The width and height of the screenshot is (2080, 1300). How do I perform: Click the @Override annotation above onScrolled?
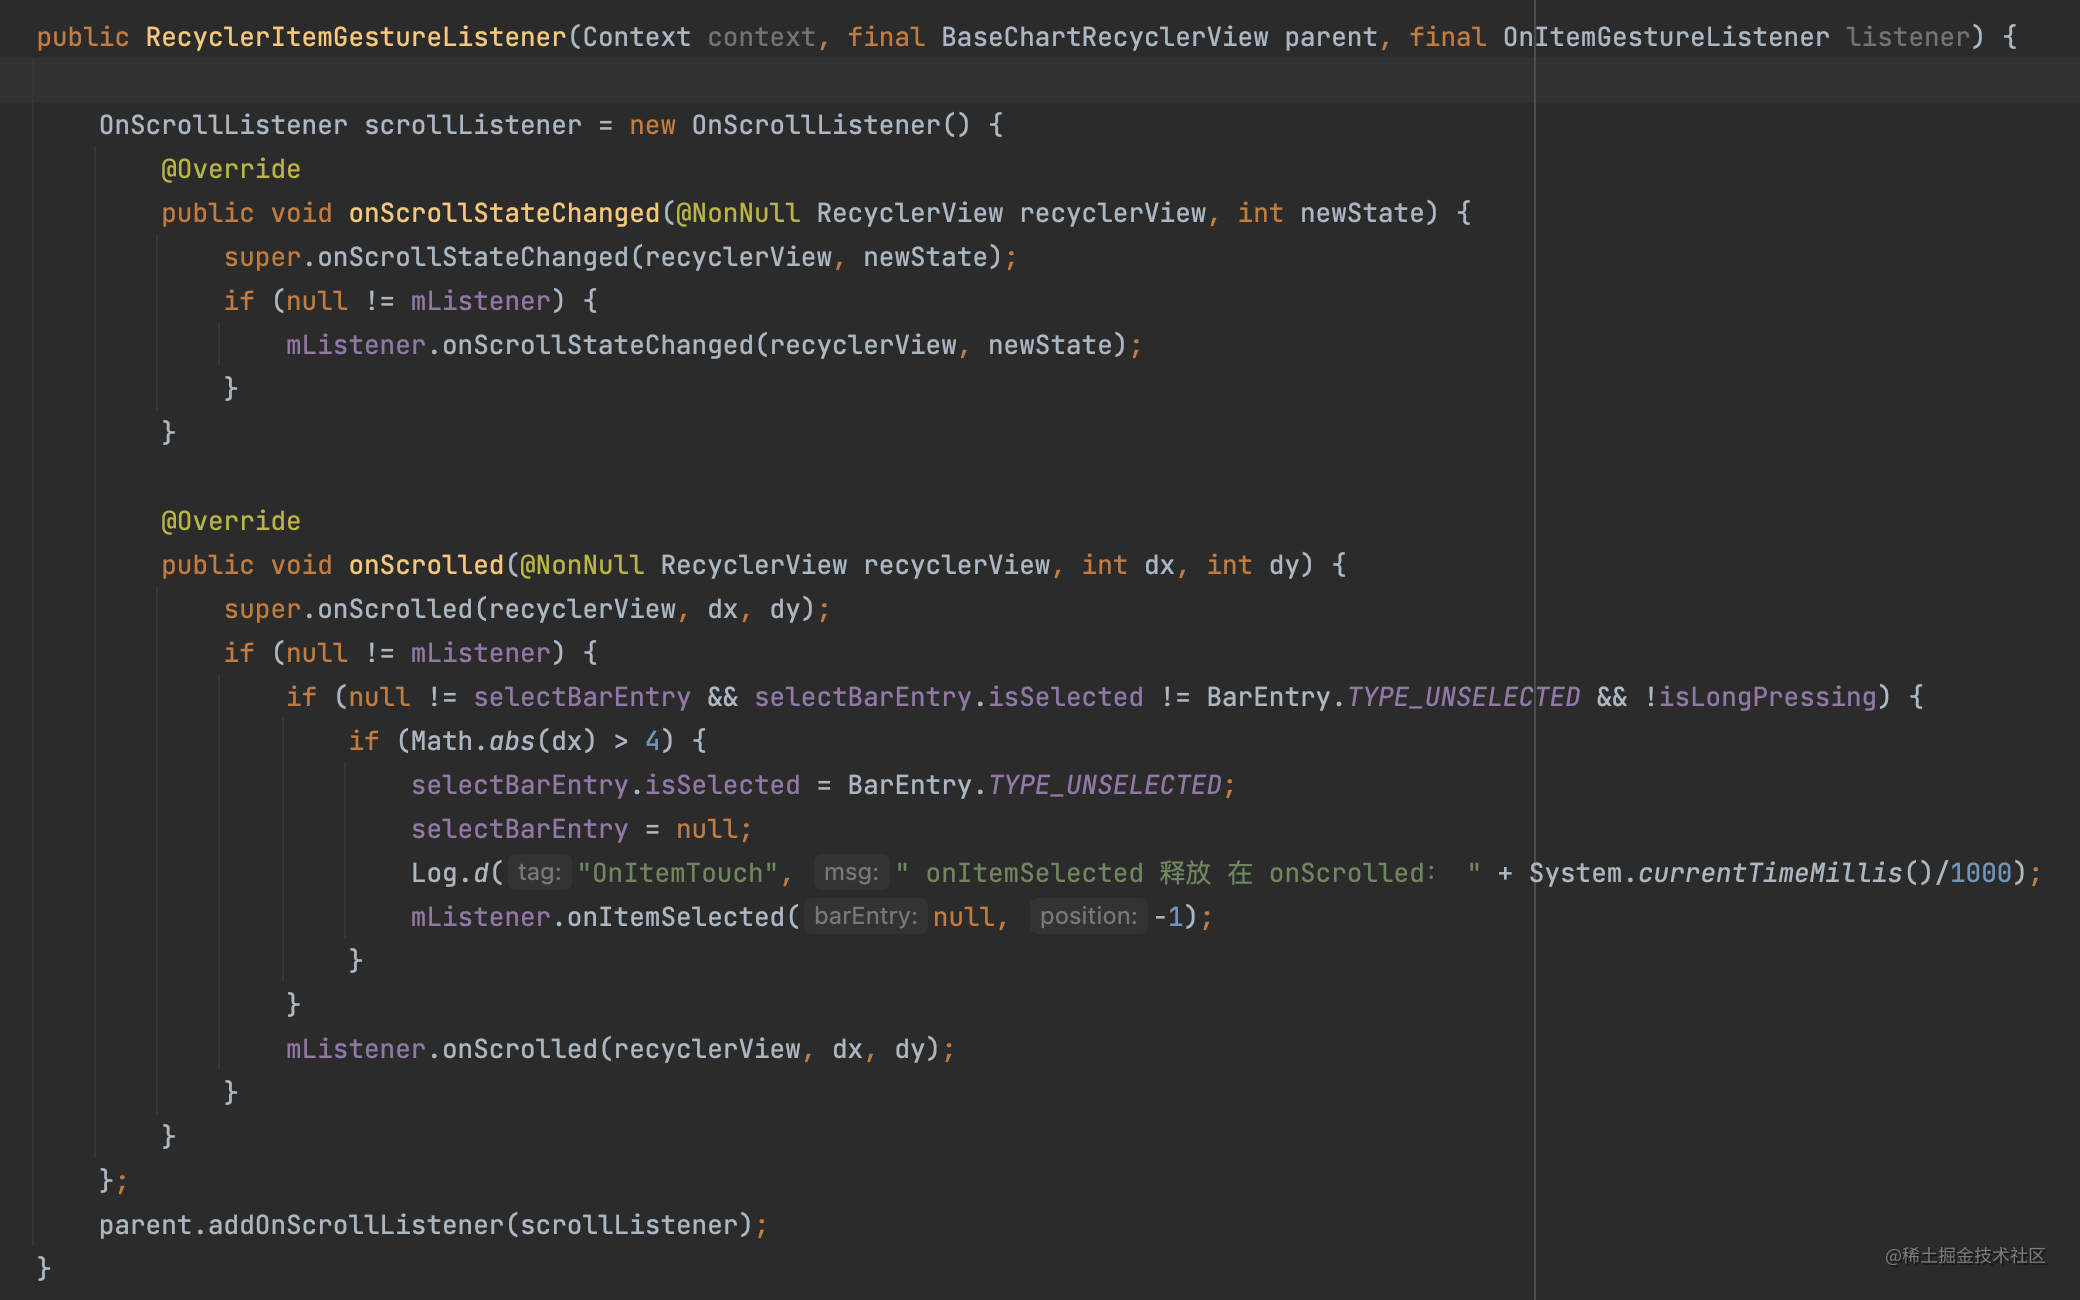tap(230, 521)
